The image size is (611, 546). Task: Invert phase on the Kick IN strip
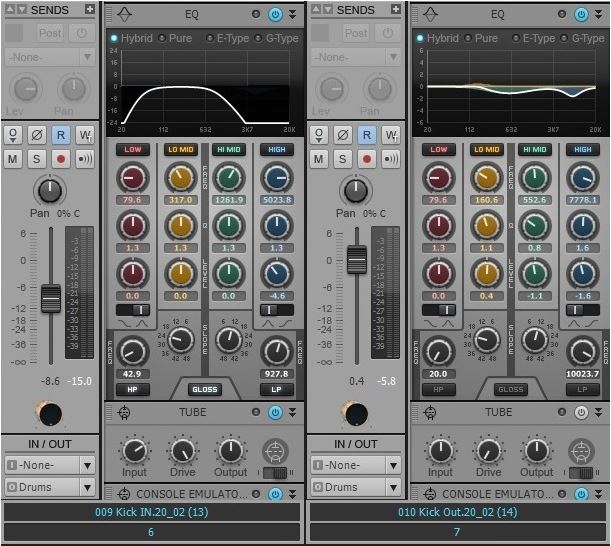[x=37, y=135]
